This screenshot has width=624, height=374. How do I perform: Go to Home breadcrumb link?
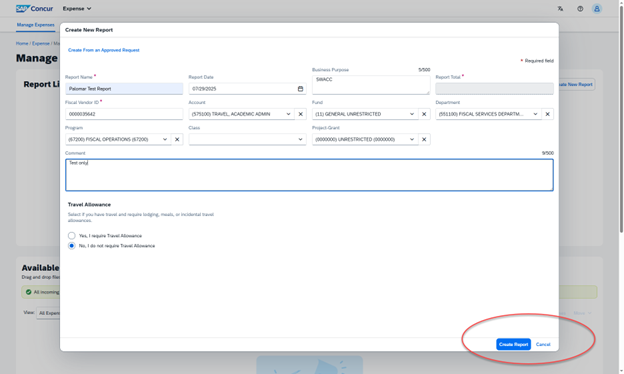(x=22, y=43)
